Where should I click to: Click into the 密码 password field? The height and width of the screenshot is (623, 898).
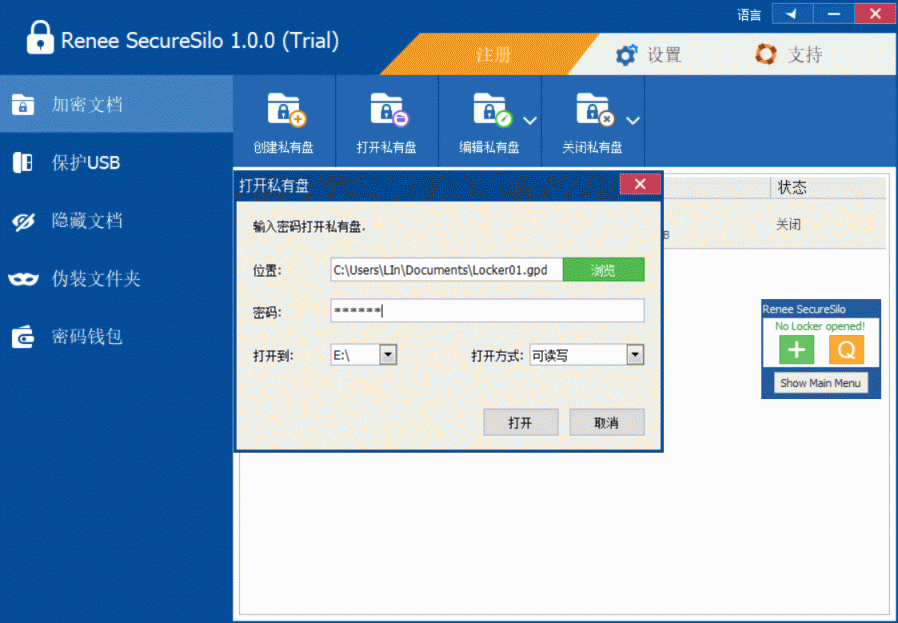[487, 311]
